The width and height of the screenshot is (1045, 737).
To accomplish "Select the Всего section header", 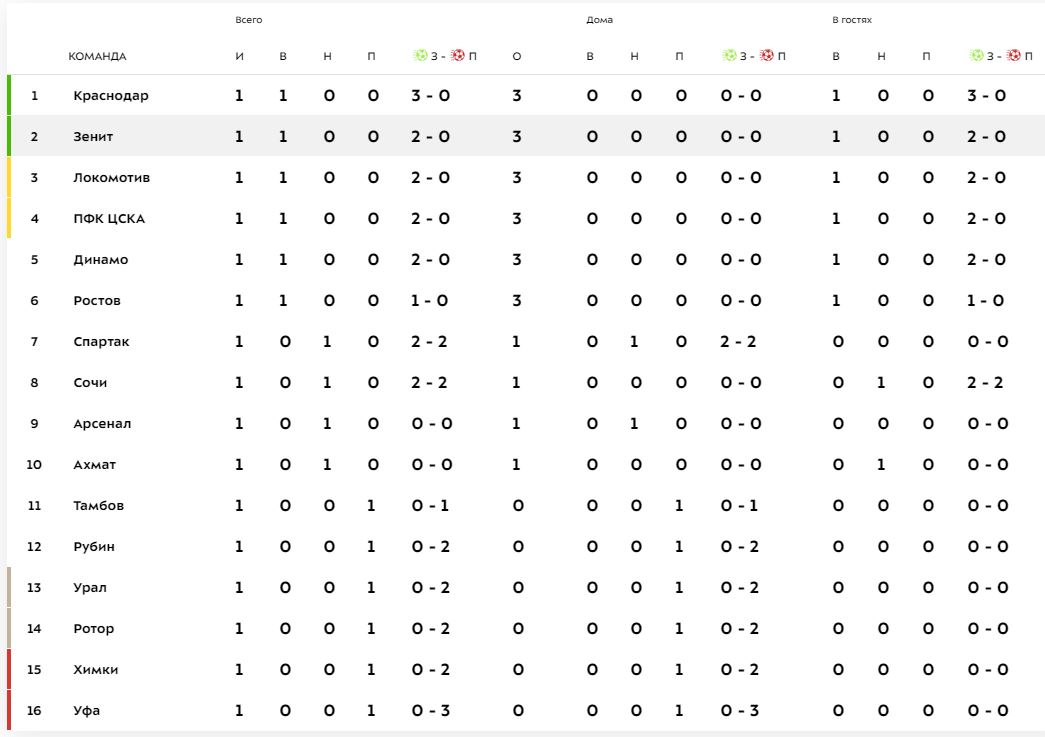I will [248, 20].
